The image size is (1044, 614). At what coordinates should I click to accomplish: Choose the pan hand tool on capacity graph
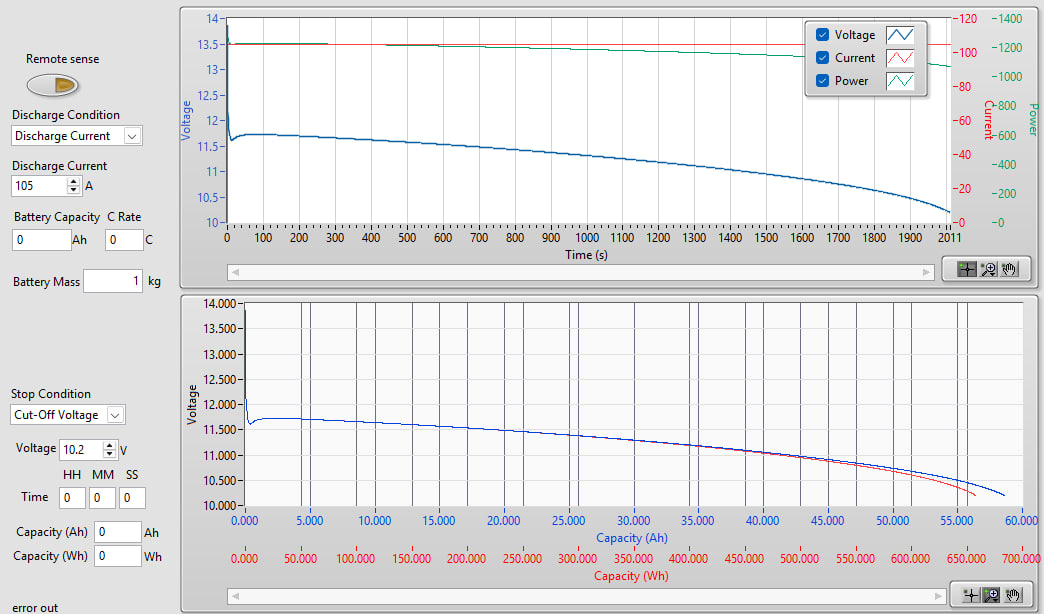1012,594
